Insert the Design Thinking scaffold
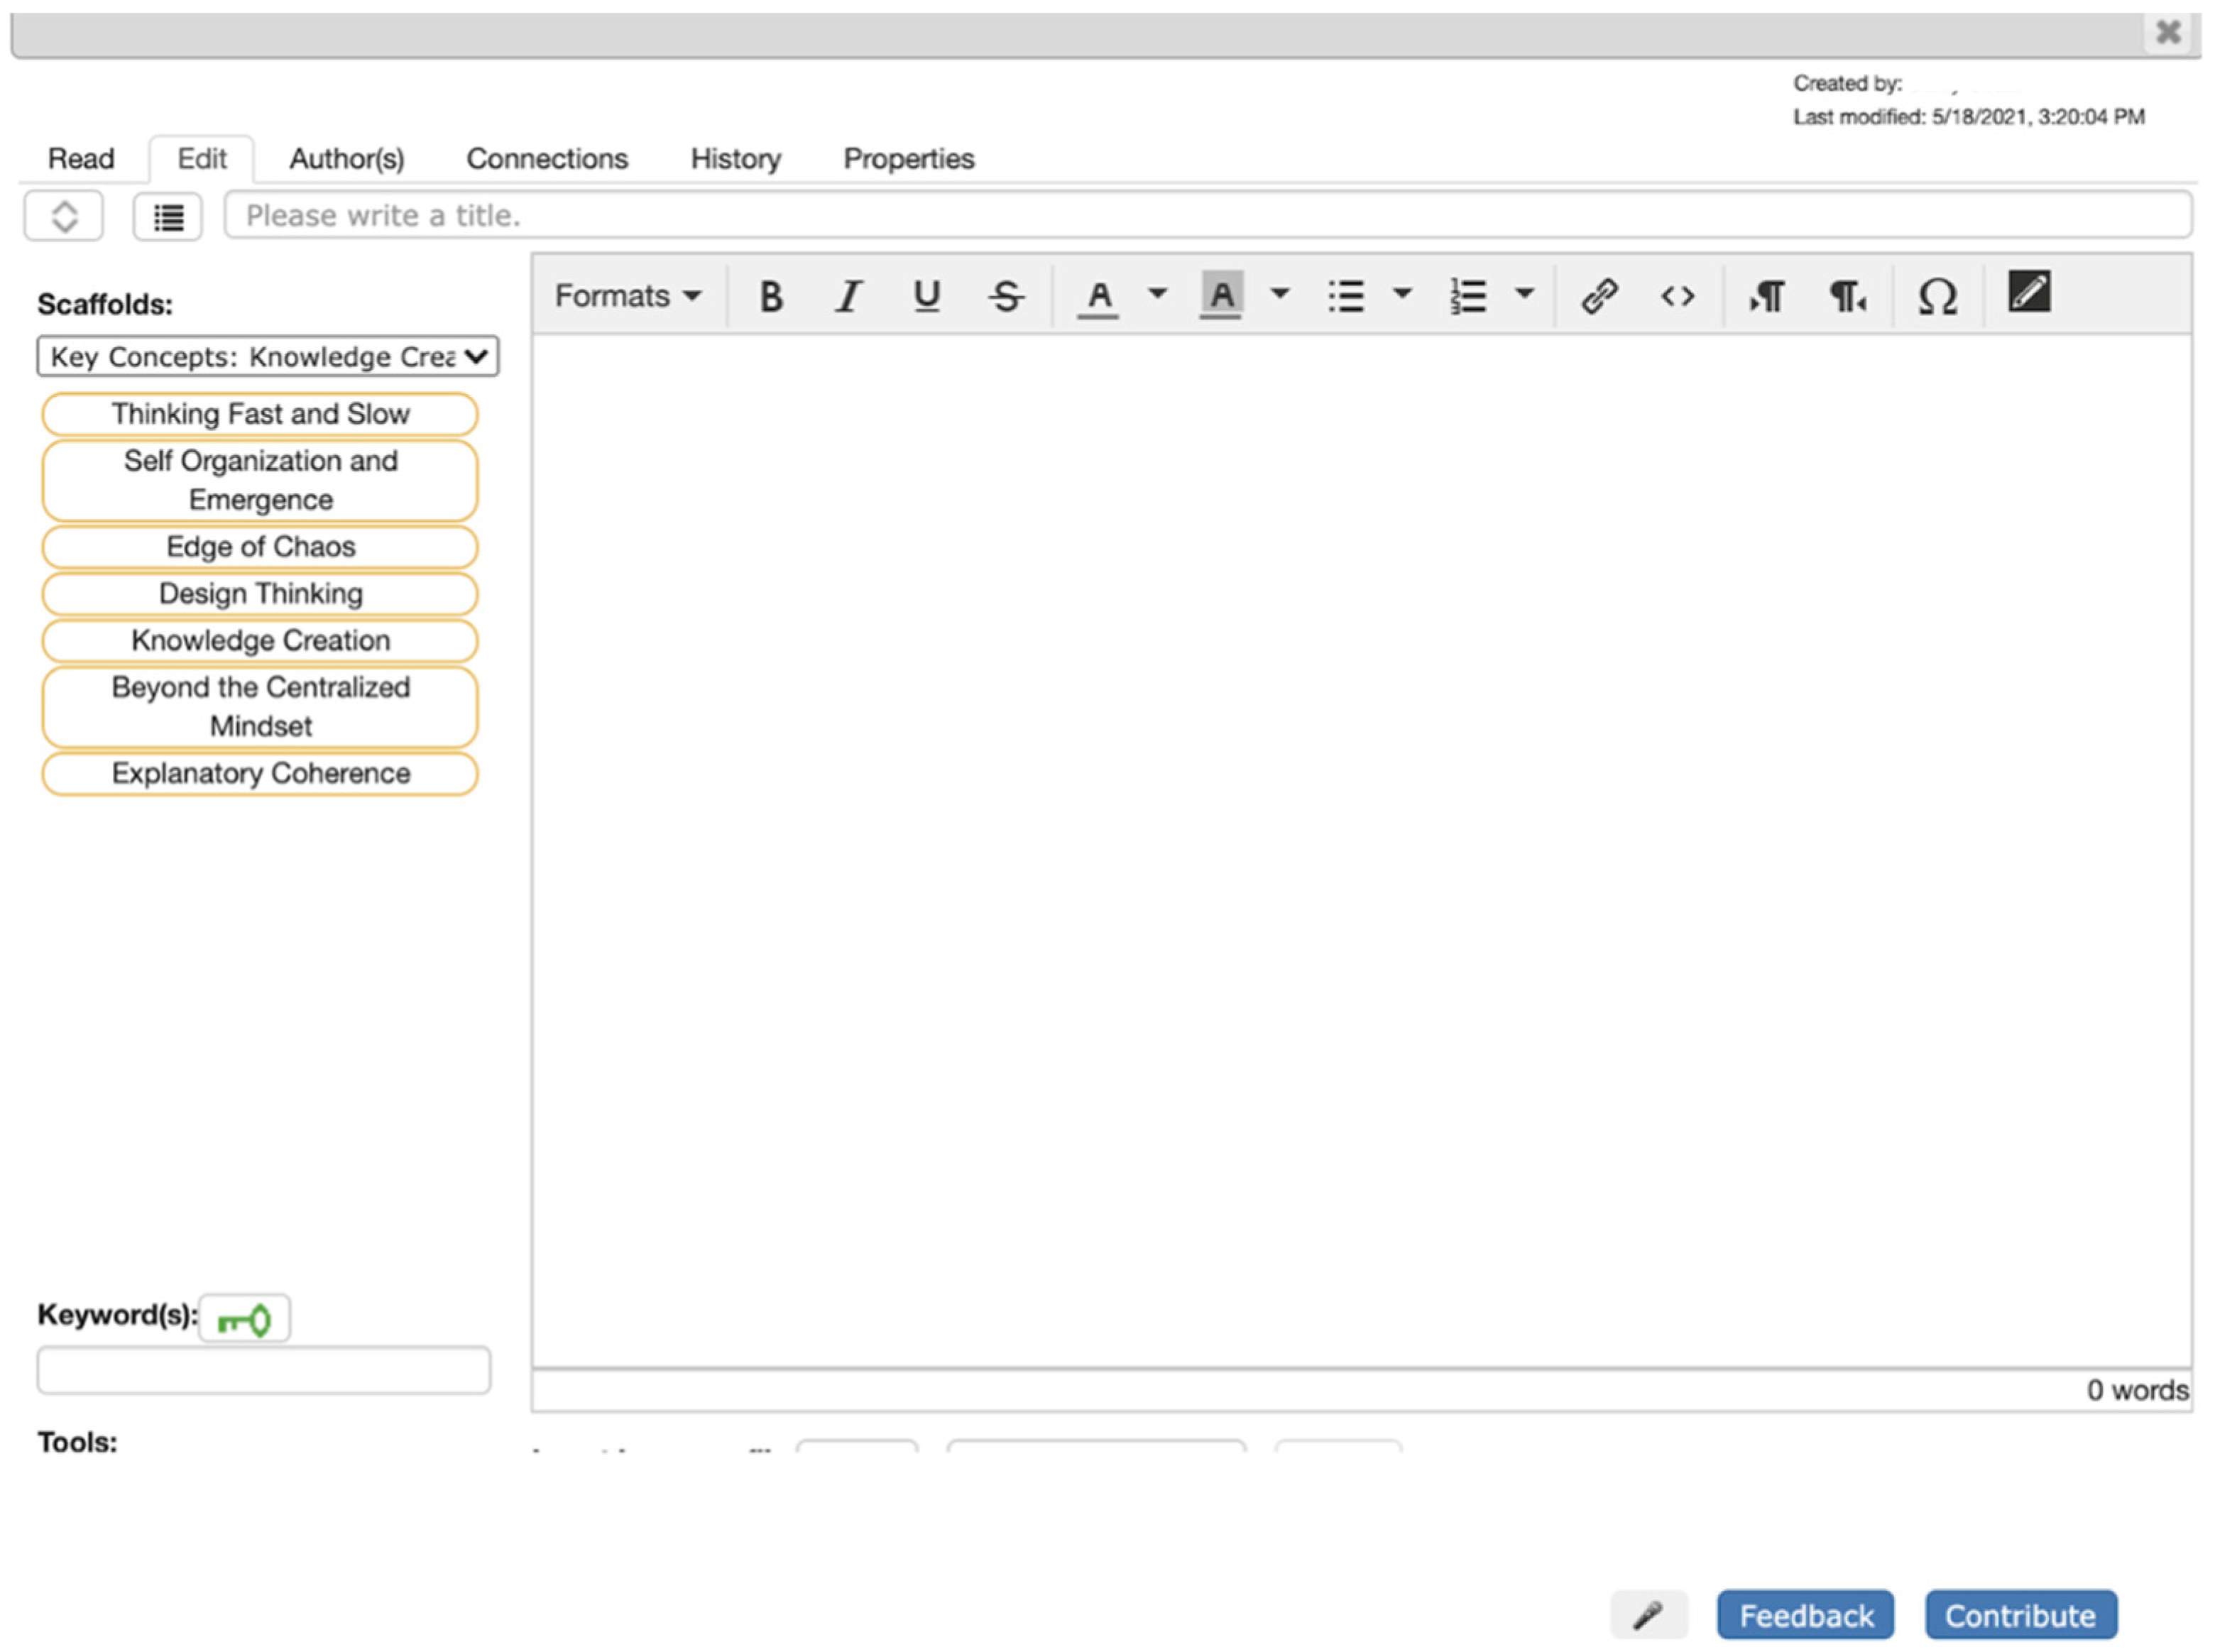2215x1652 pixels. (260, 594)
